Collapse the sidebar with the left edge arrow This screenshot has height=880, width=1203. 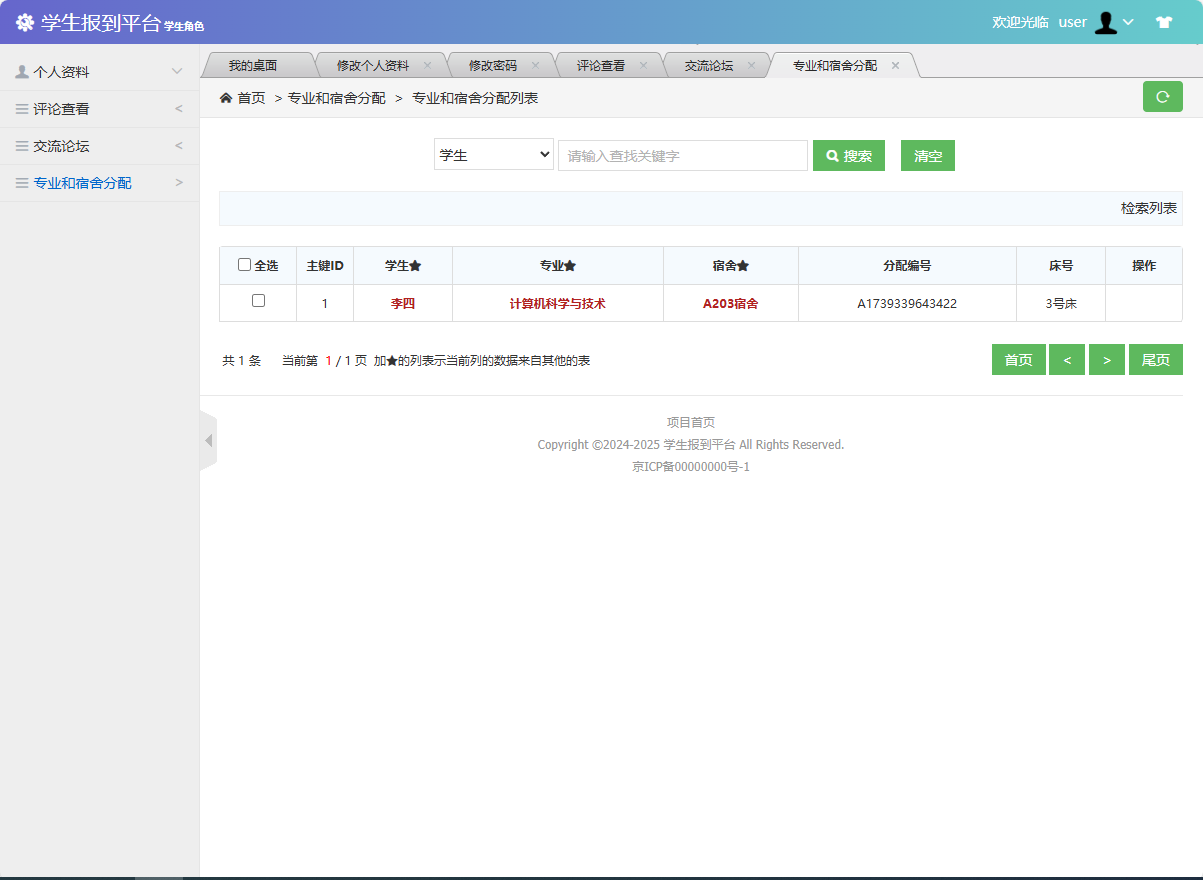209,440
